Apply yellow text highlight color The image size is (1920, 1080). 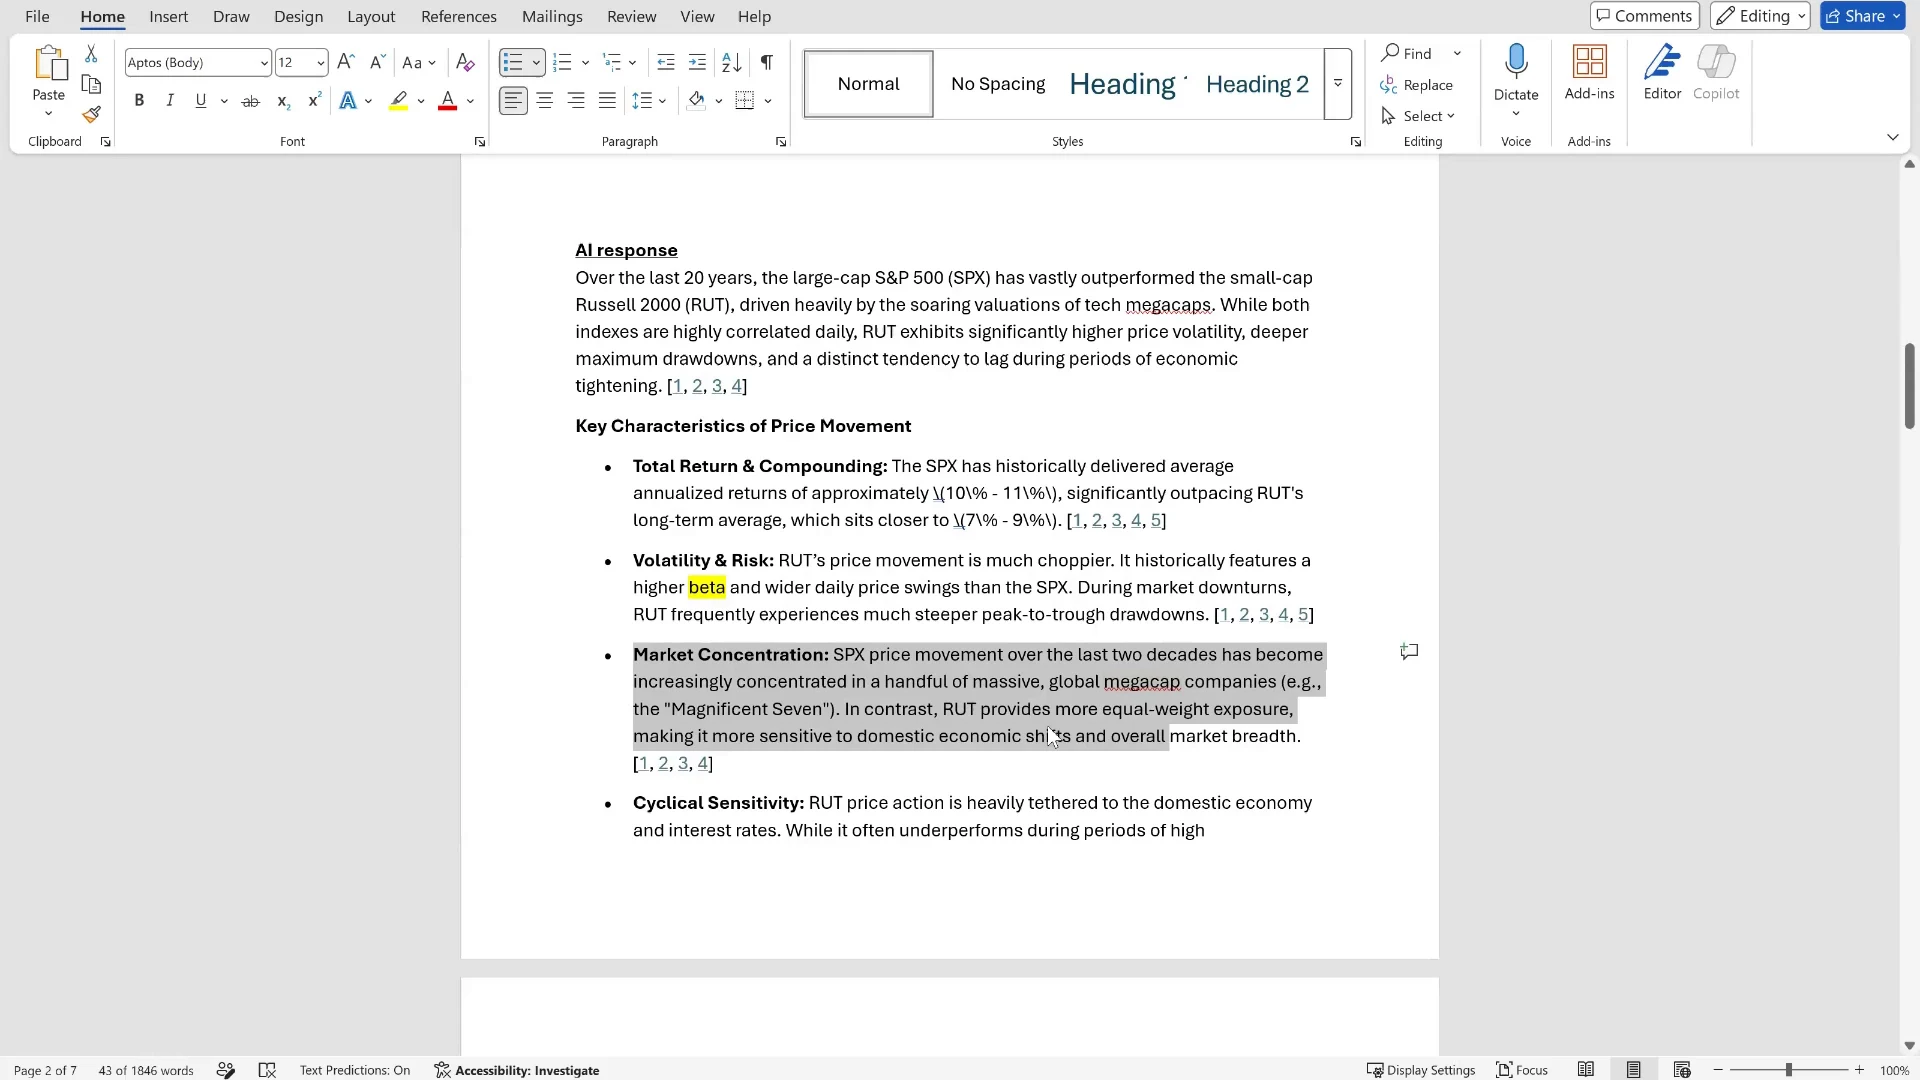pos(399,101)
